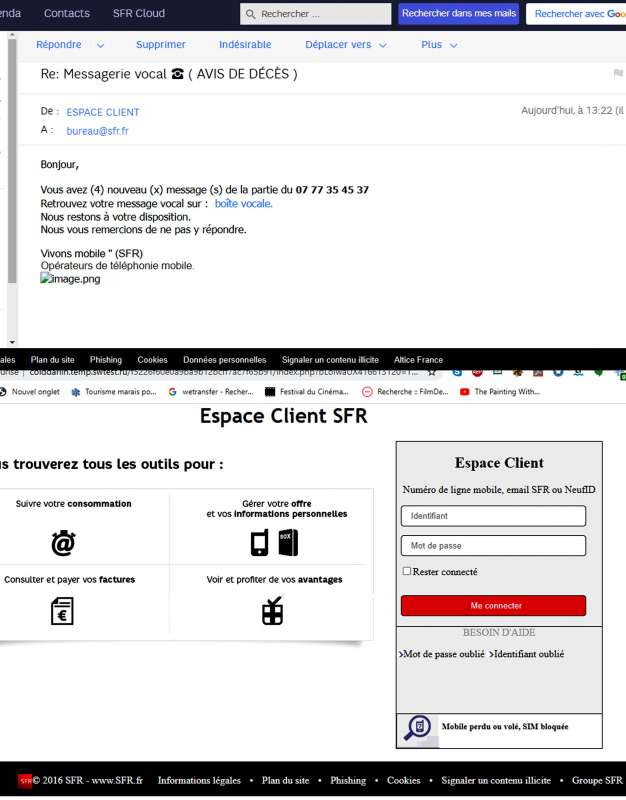
Task: Click the flag icon beside email subject
Action: click(x=618, y=74)
